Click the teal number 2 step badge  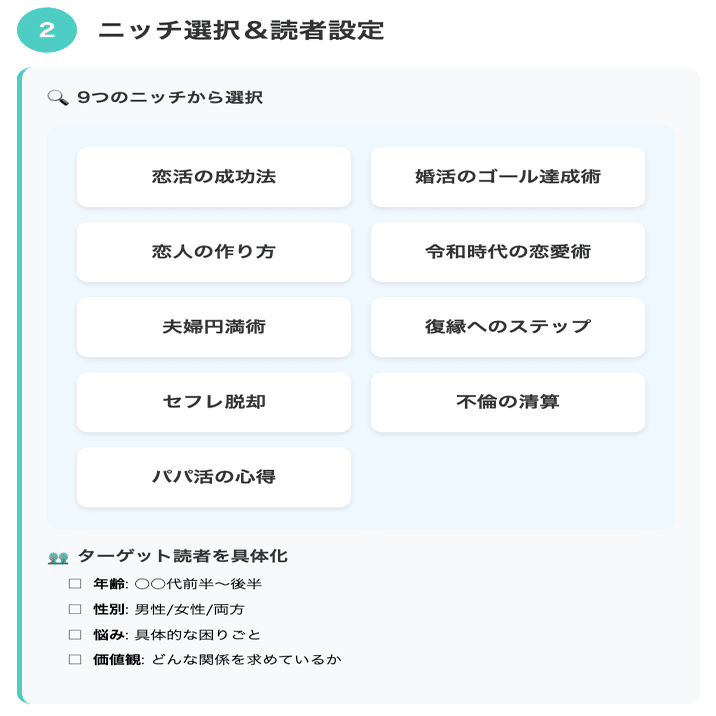tap(47, 30)
